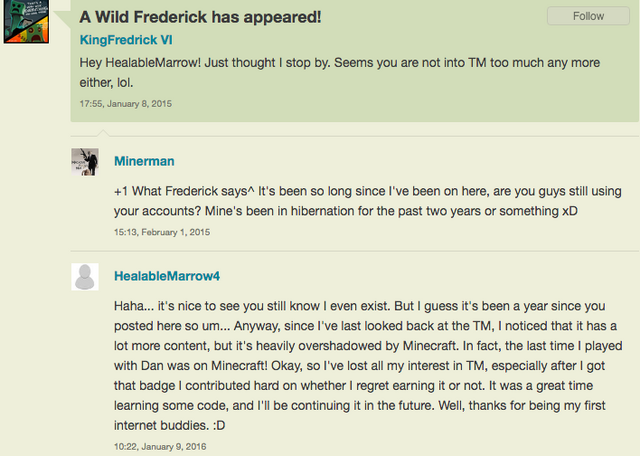640x456 pixels.
Task: Click KingFredrick VI's creeper avatar image
Action: pos(26,21)
